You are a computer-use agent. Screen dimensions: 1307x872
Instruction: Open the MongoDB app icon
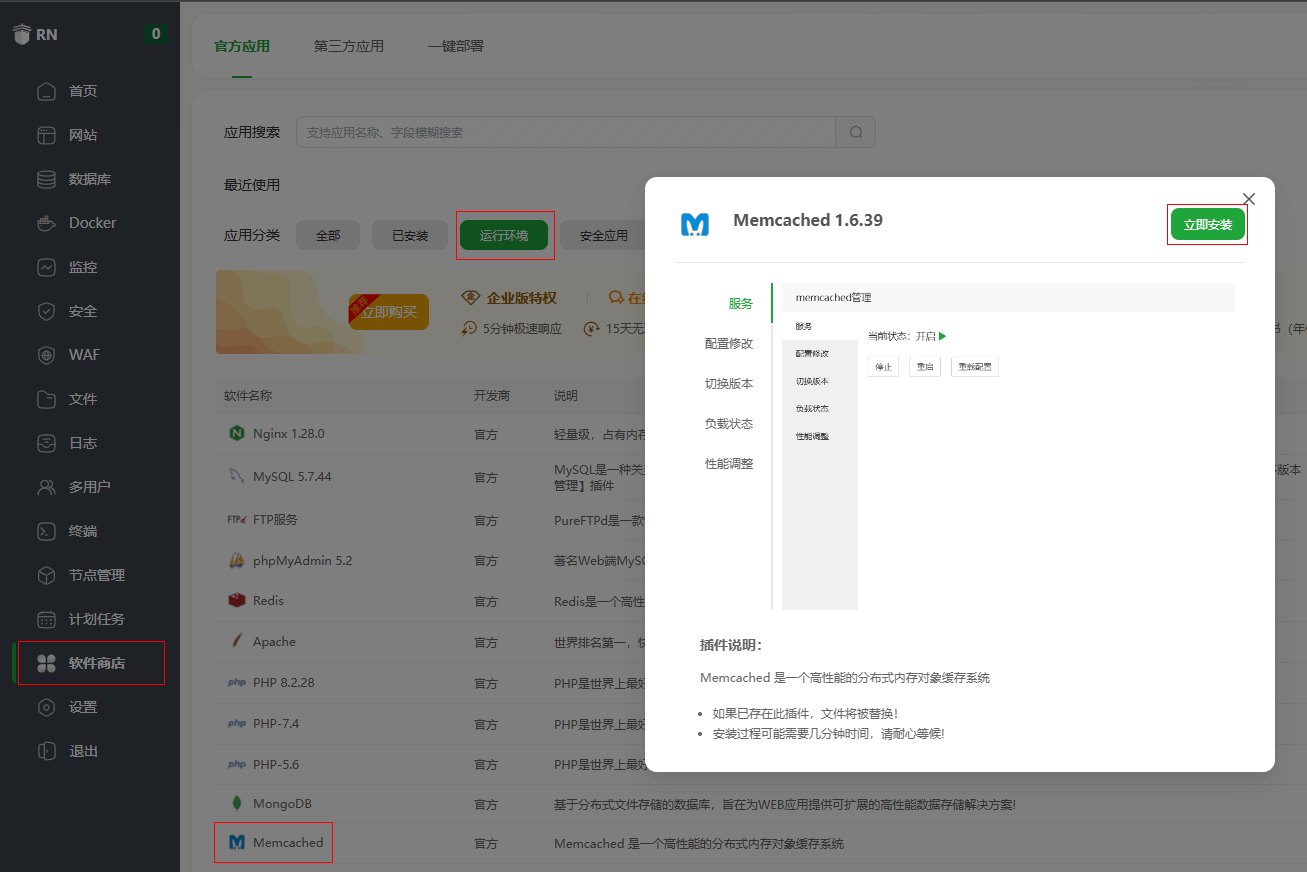235,803
